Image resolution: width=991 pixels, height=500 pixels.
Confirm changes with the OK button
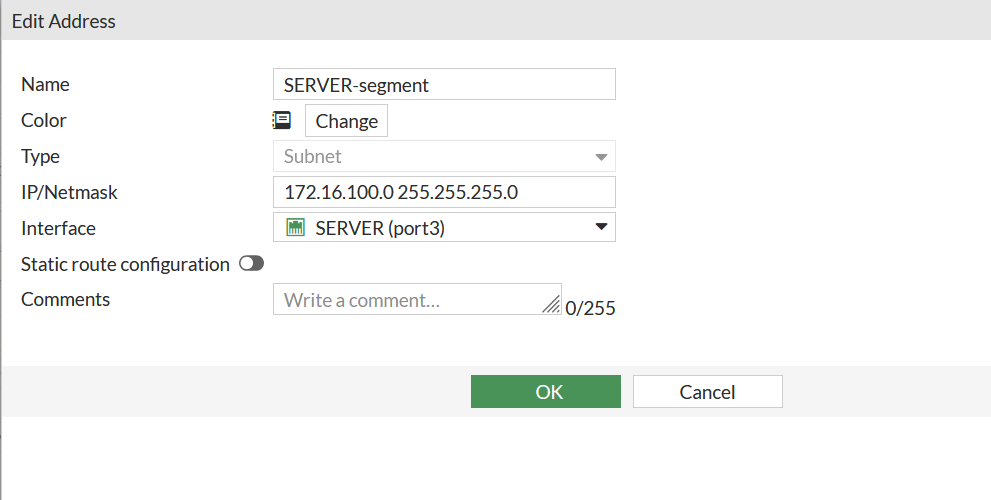[x=546, y=392]
